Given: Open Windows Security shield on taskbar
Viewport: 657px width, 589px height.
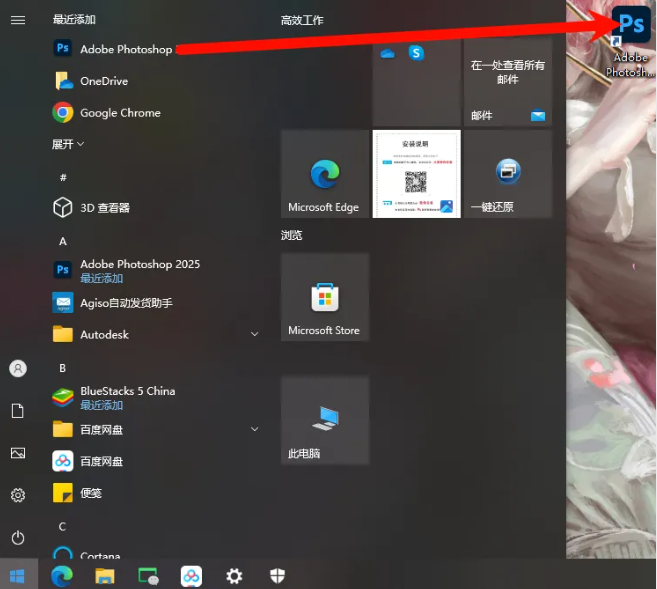Looking at the screenshot, I should tap(277, 576).
